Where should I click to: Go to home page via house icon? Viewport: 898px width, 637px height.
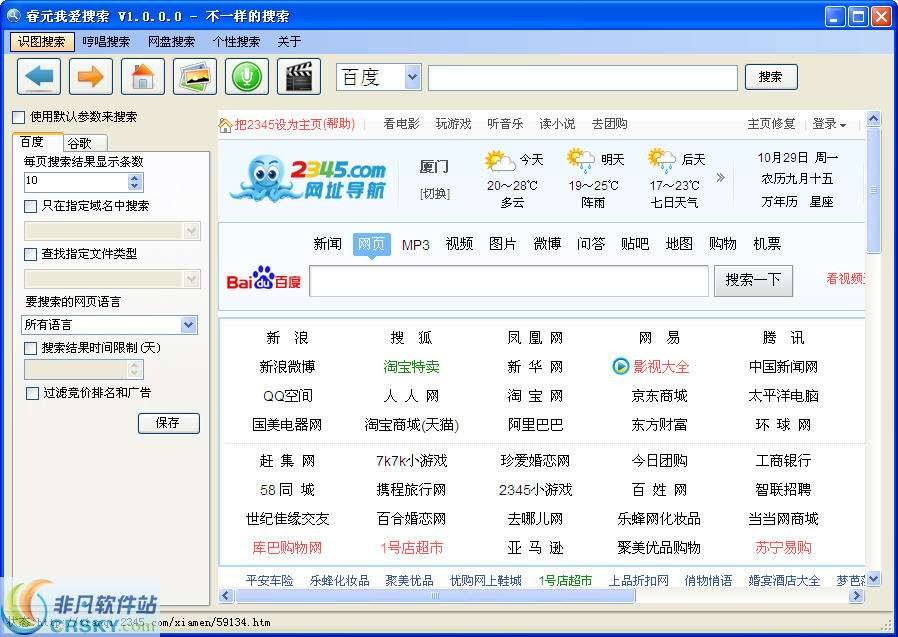click(143, 77)
